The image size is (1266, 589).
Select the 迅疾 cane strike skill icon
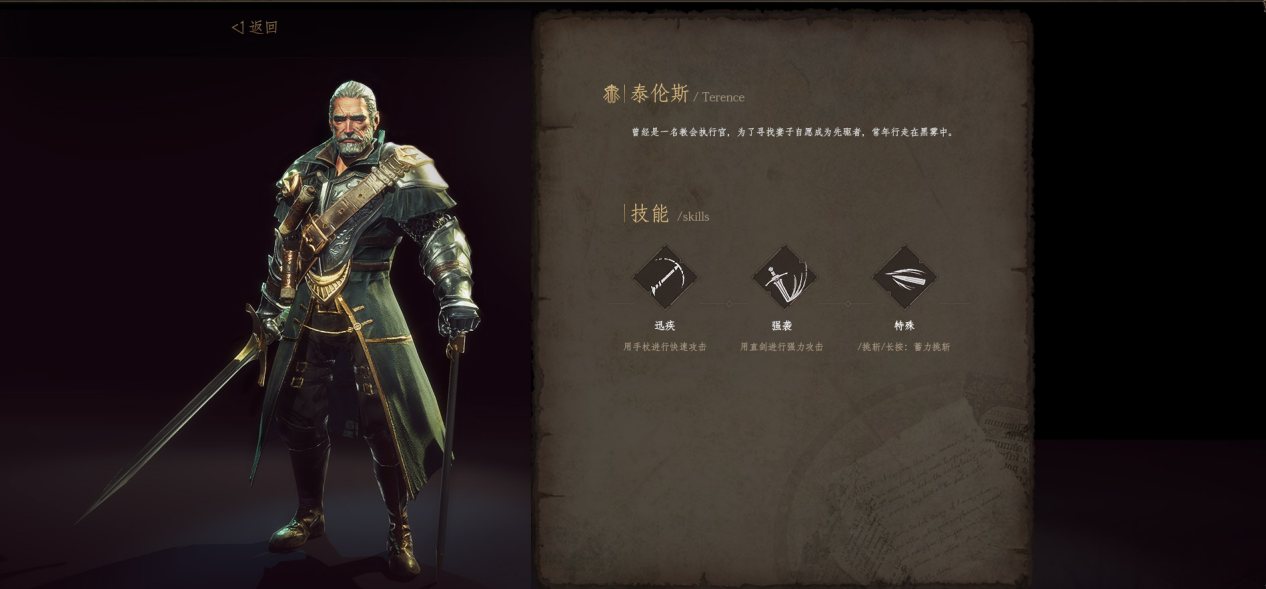pyautogui.click(x=665, y=277)
